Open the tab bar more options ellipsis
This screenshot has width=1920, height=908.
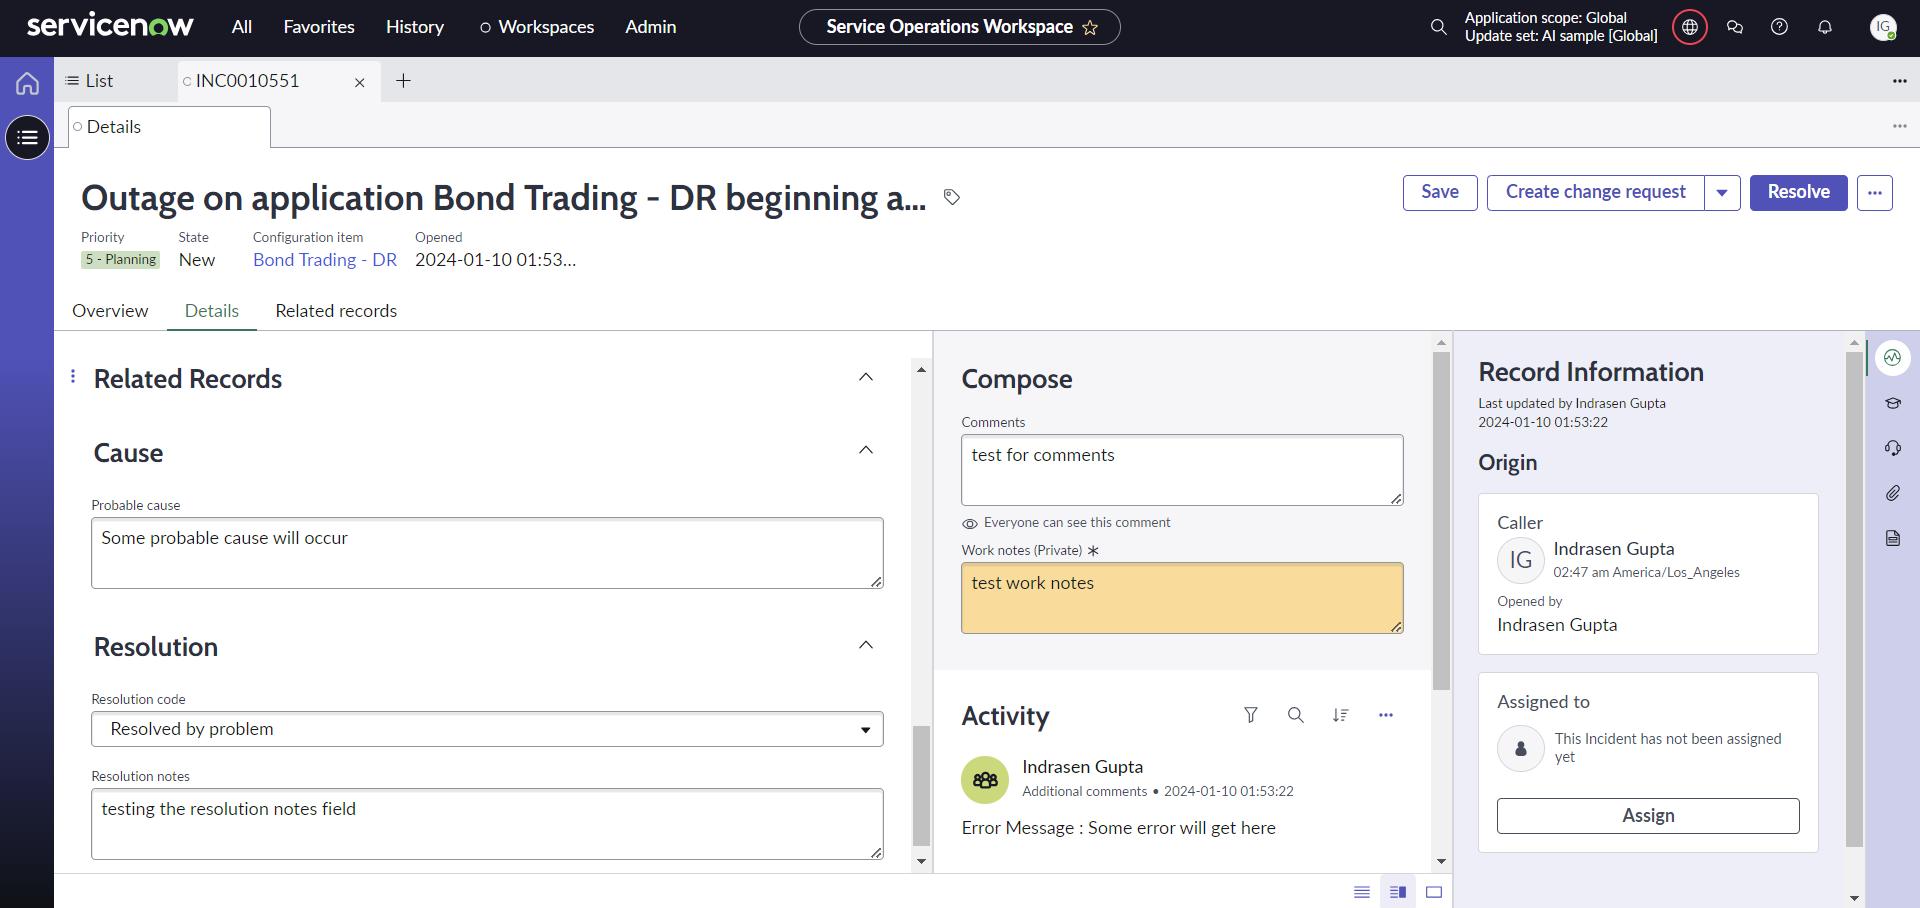[x=1899, y=81]
